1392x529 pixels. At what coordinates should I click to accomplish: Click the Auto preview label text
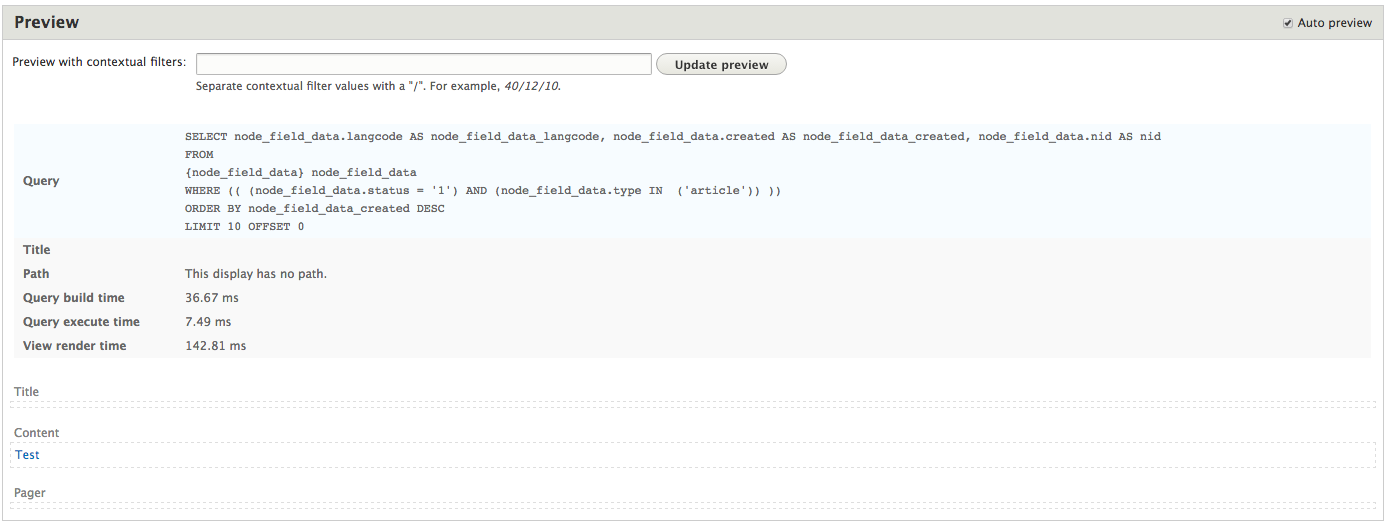[x=1334, y=23]
